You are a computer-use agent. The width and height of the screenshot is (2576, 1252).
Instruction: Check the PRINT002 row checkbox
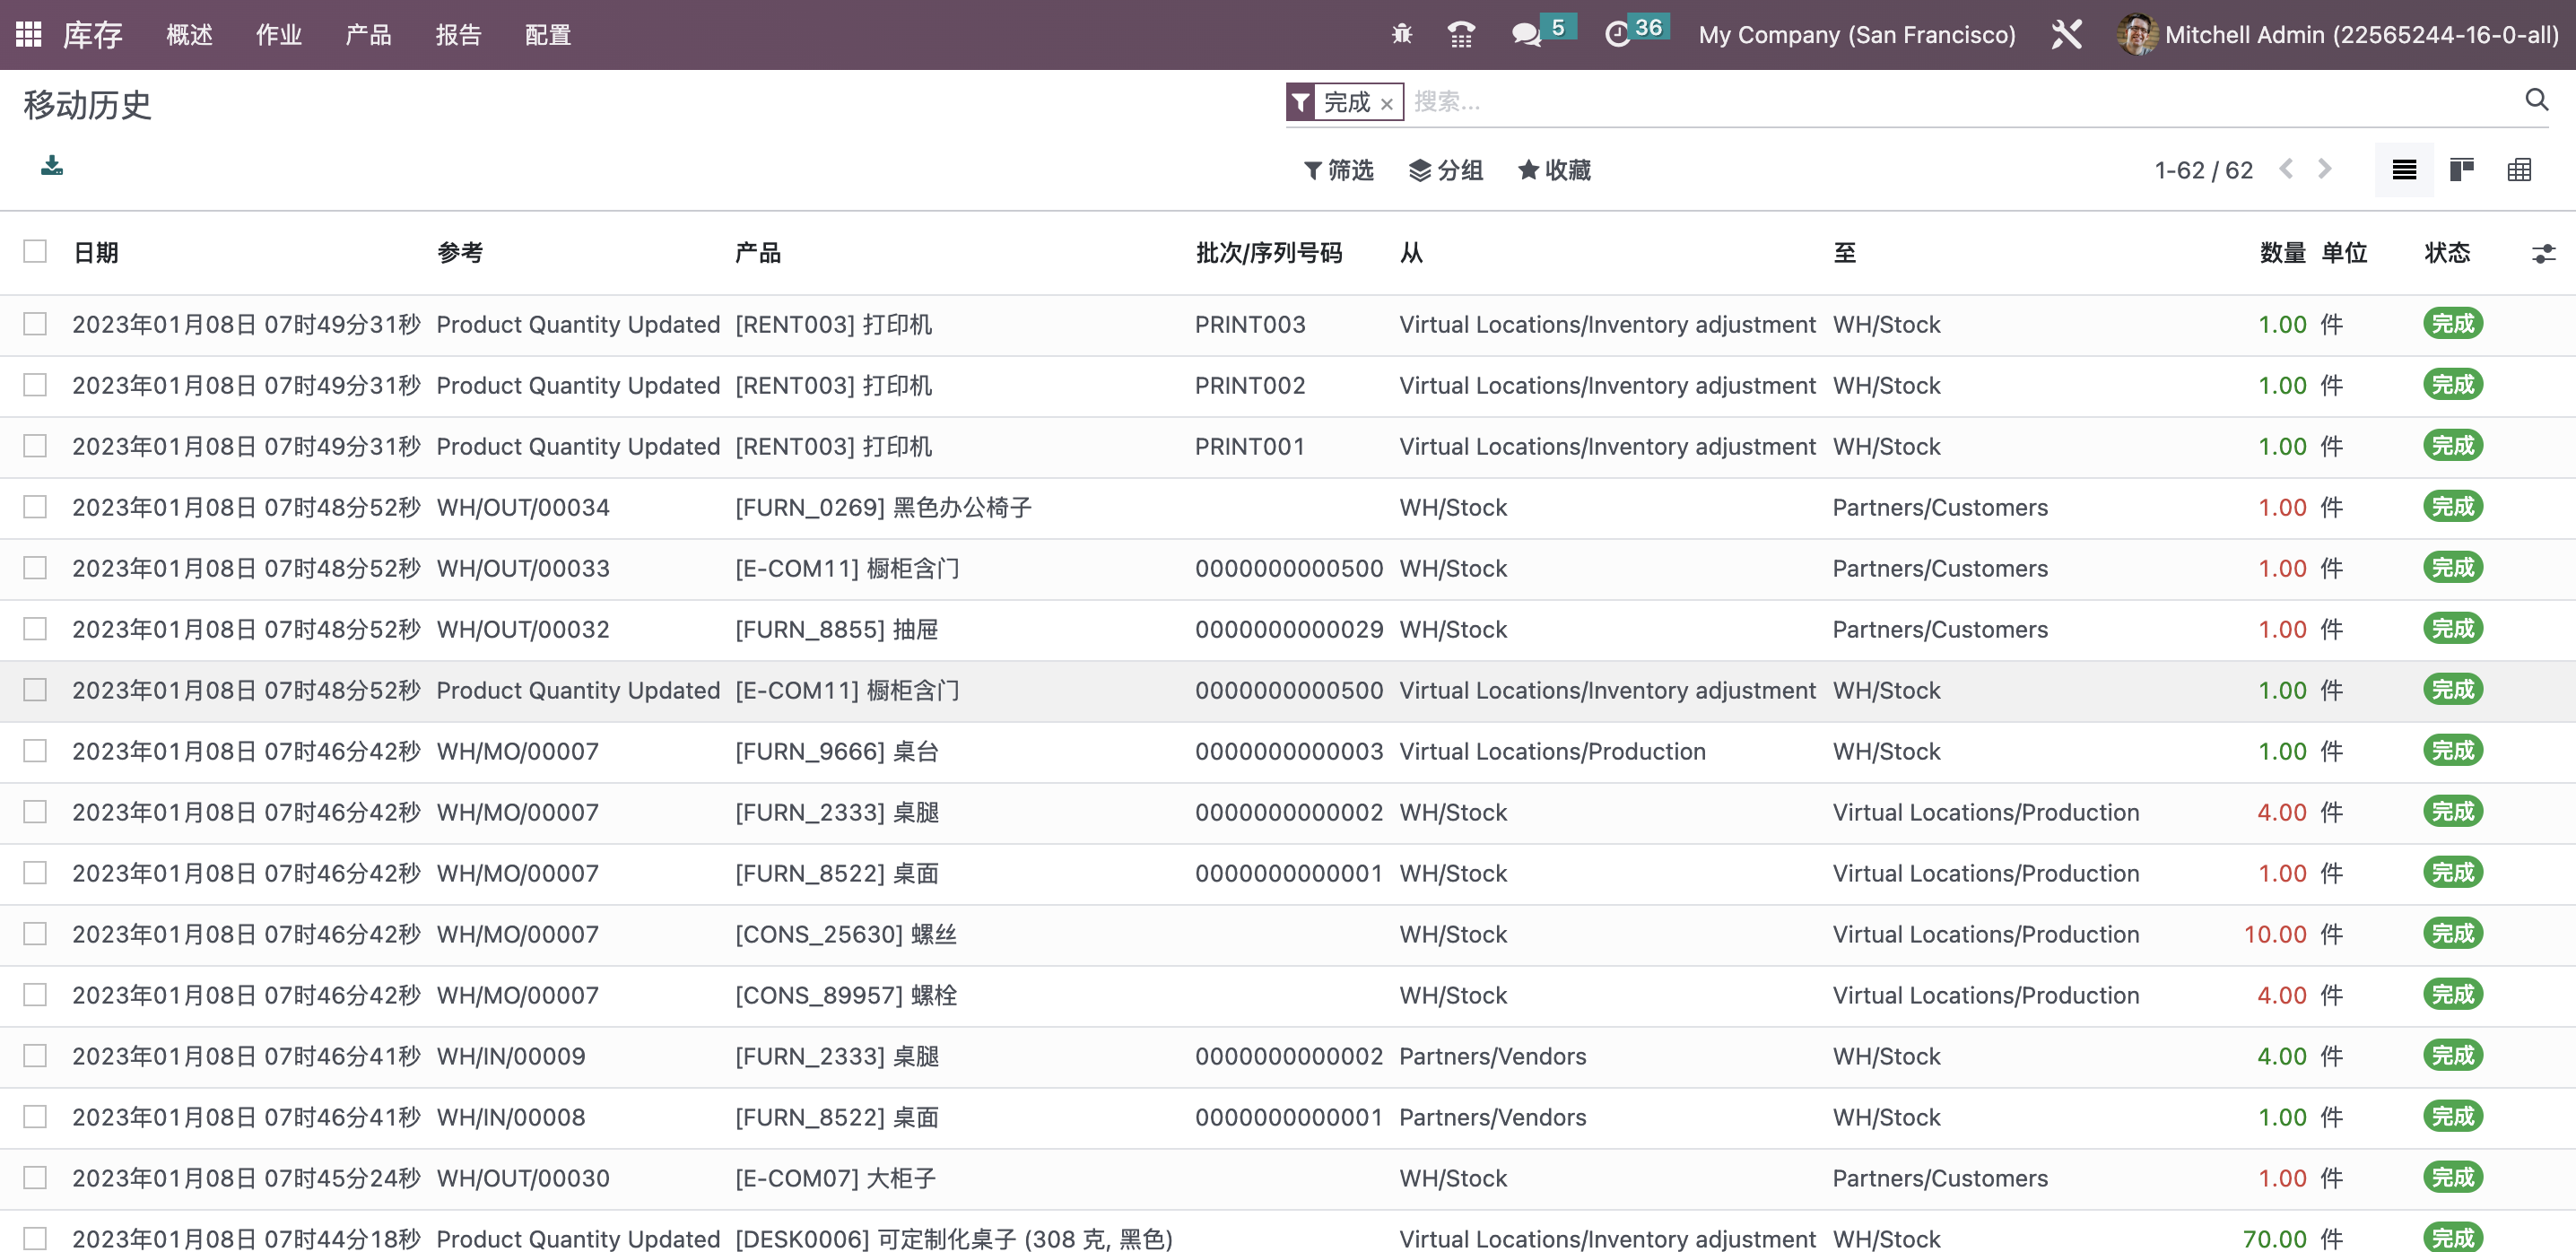(x=35, y=385)
